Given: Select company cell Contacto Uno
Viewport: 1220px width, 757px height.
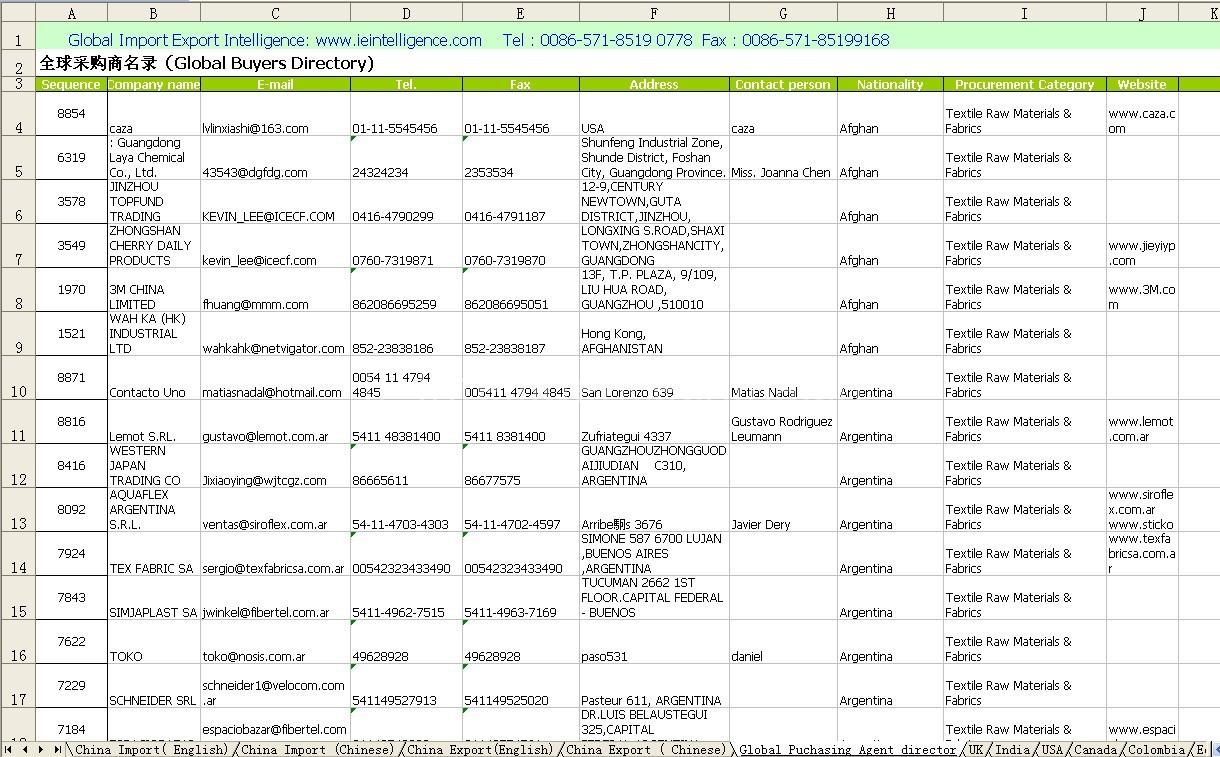Looking at the screenshot, I should 154,378.
